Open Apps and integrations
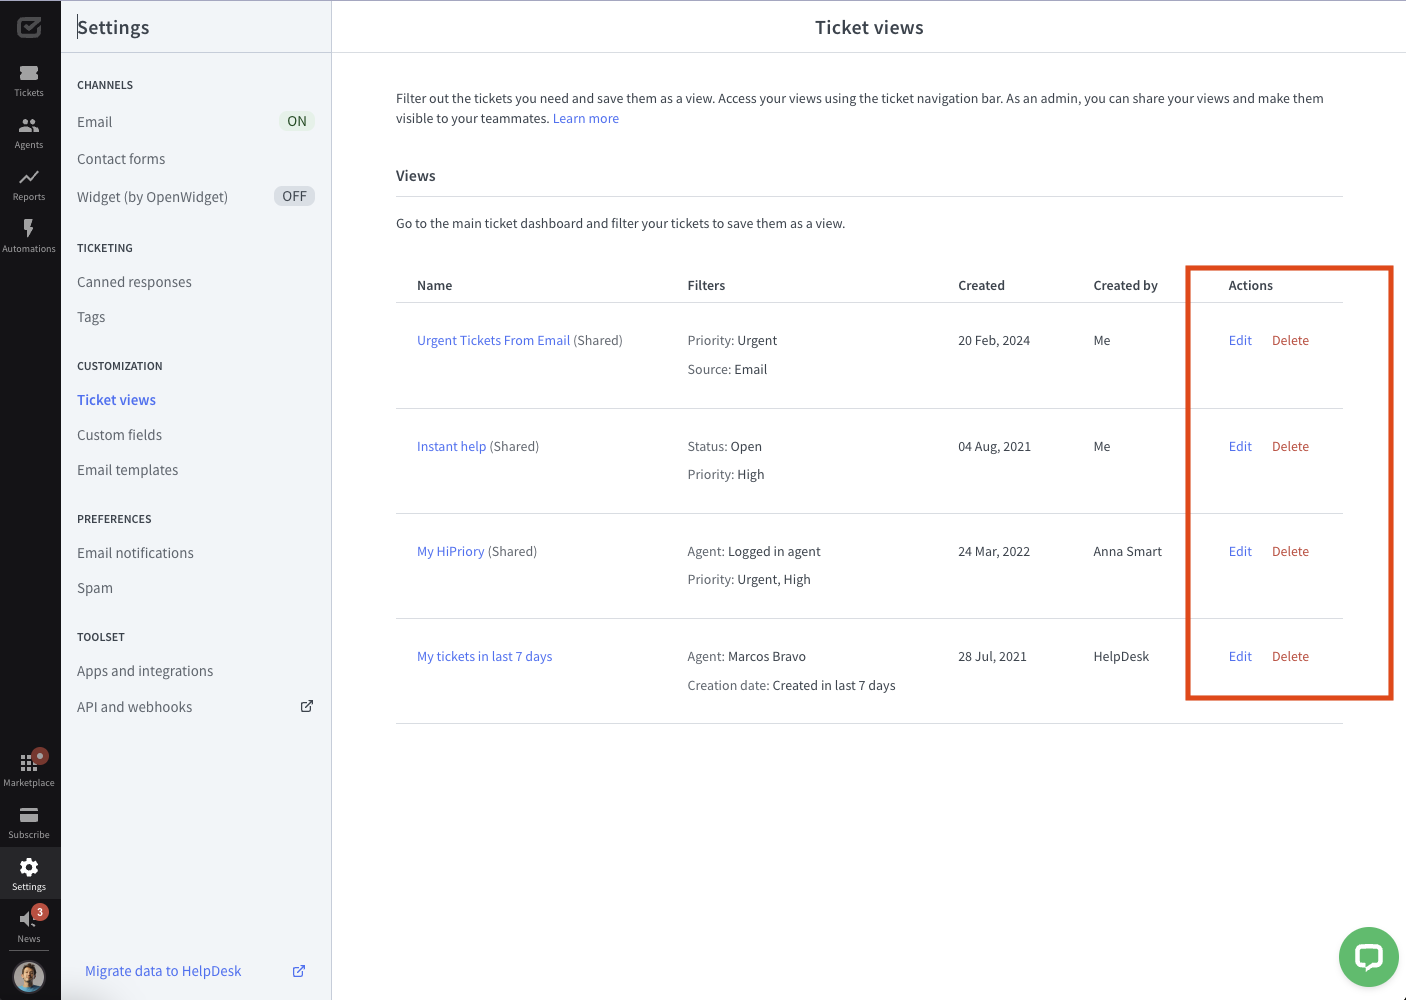The image size is (1406, 1000). click(x=145, y=671)
